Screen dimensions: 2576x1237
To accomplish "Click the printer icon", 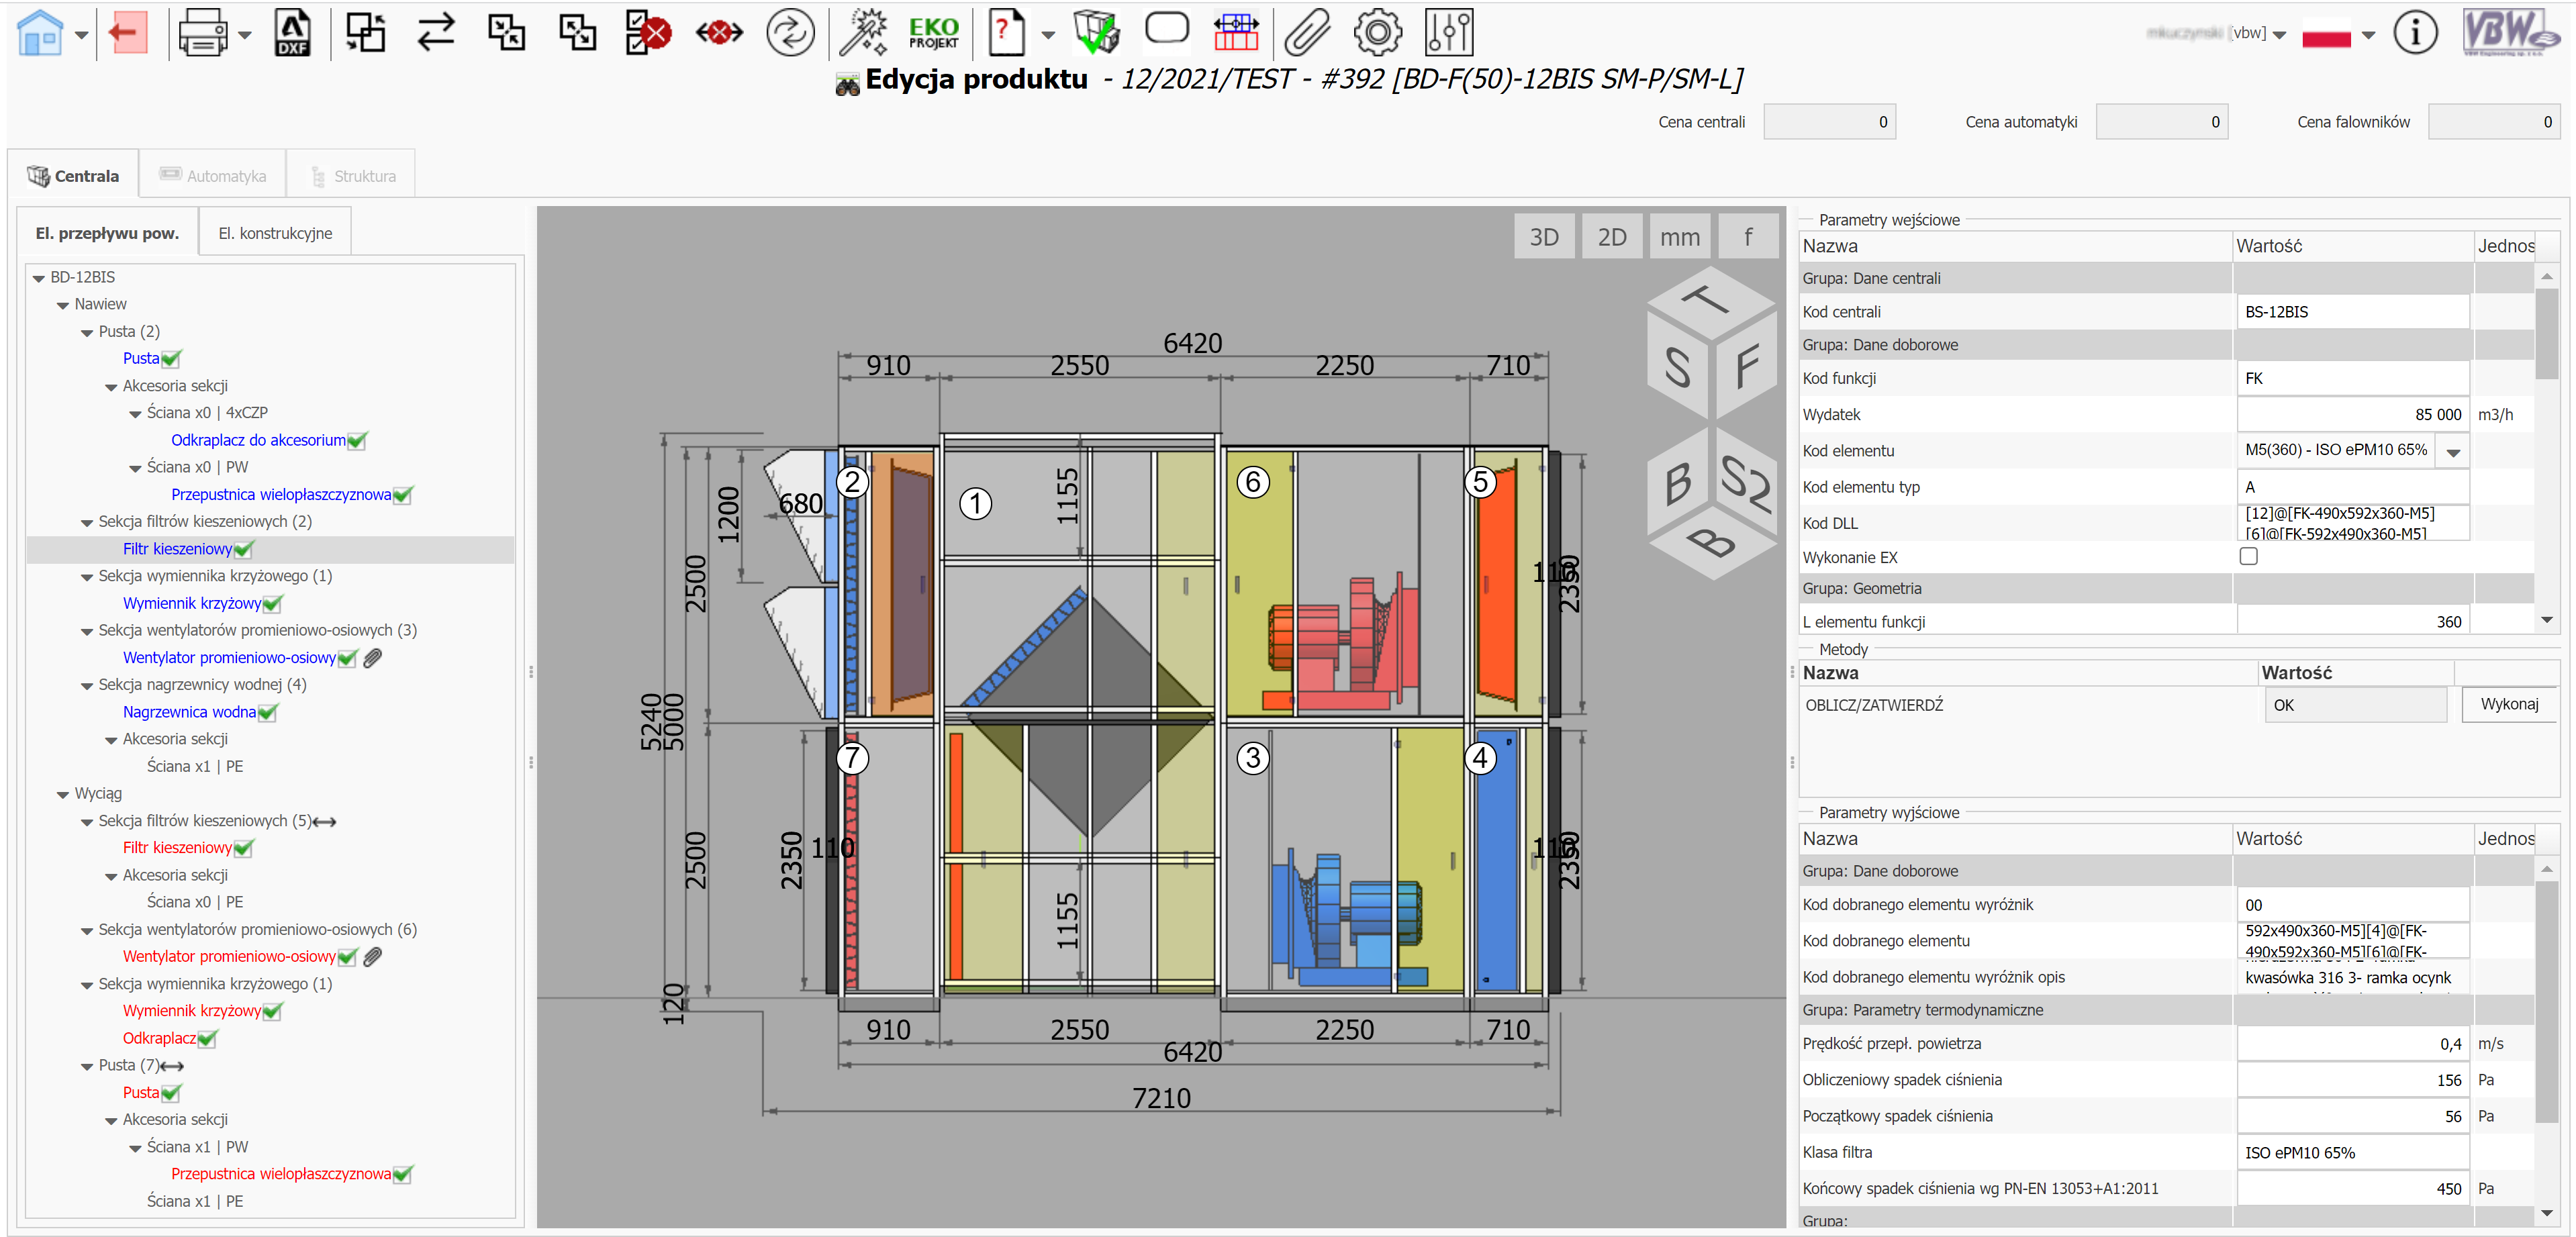I will (x=202, y=34).
